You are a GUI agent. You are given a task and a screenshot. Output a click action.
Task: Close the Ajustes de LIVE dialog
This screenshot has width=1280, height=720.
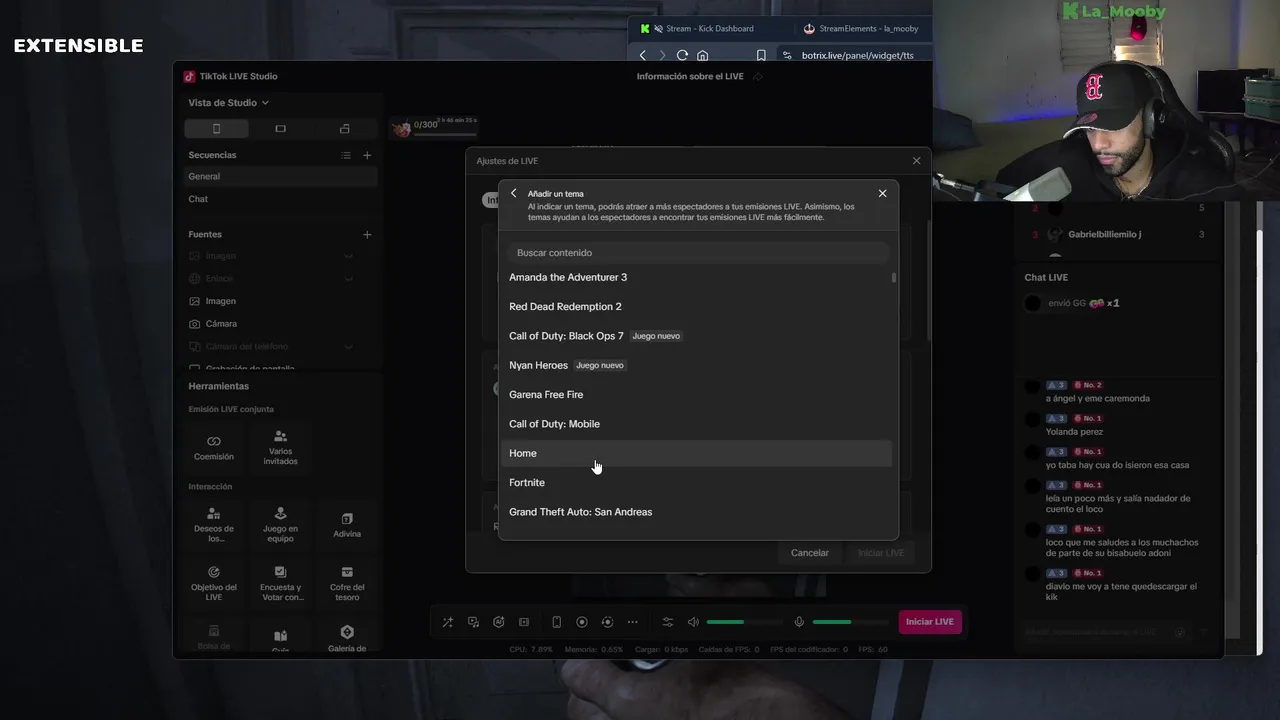click(x=916, y=161)
